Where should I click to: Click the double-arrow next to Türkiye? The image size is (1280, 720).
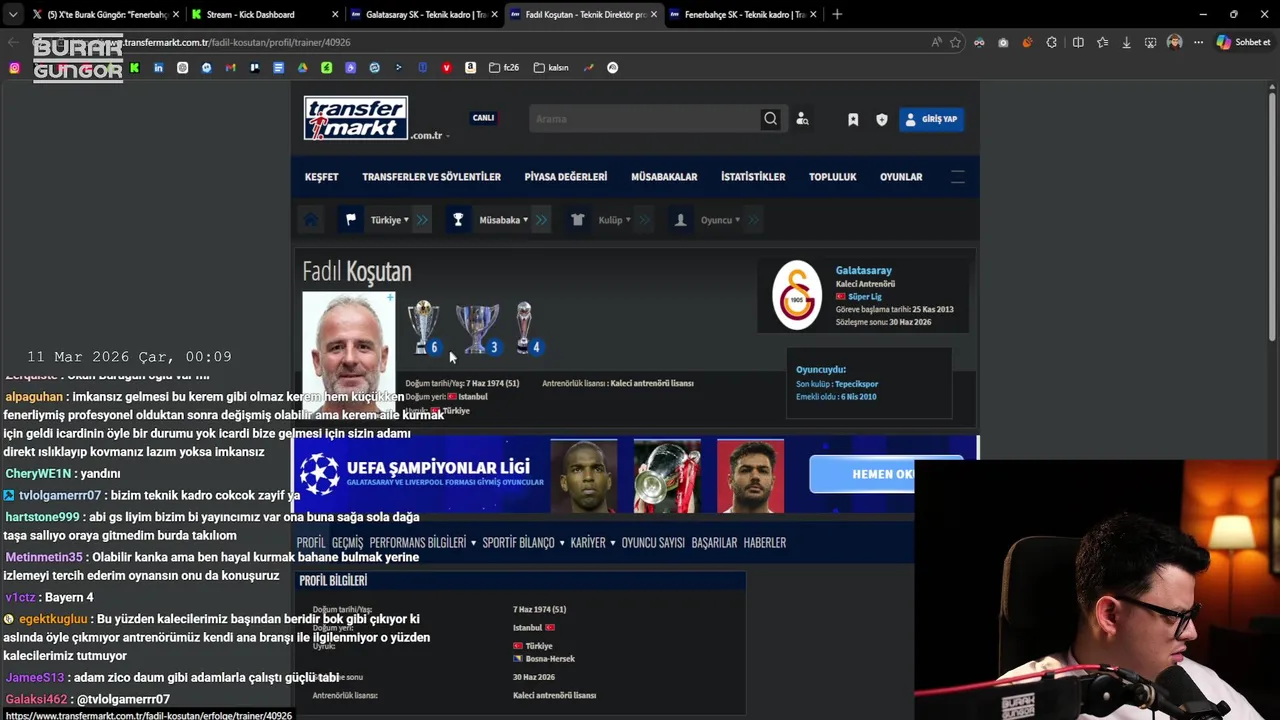423,220
